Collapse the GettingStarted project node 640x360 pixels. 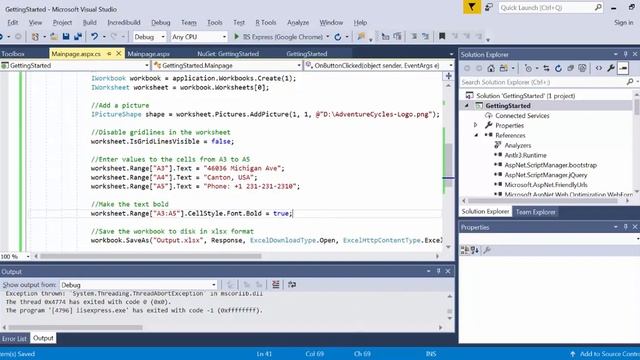(467, 106)
